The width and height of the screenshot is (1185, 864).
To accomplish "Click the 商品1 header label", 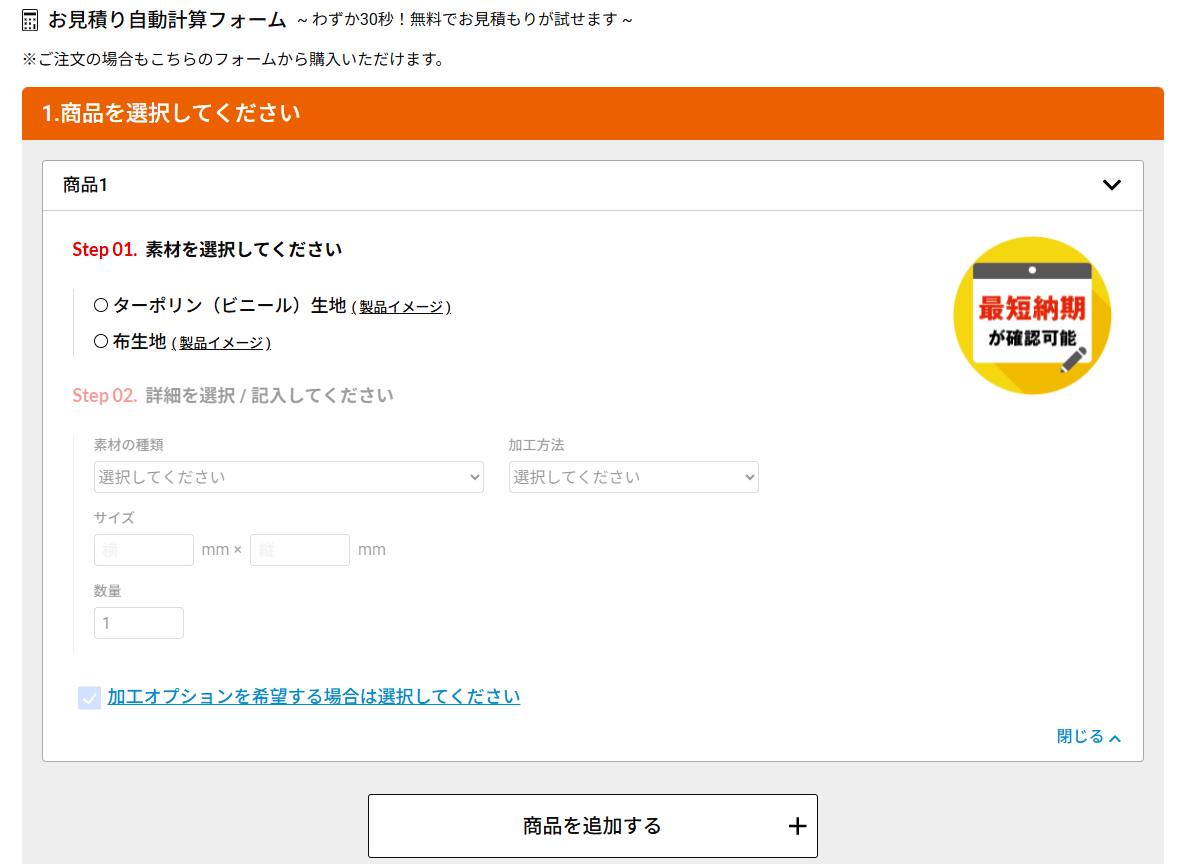I will [85, 185].
